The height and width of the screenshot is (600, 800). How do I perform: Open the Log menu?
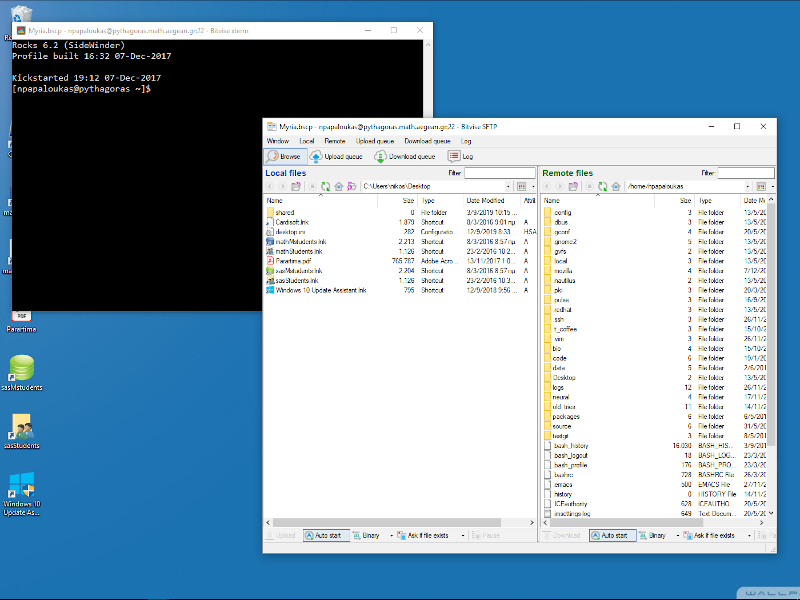(466, 141)
